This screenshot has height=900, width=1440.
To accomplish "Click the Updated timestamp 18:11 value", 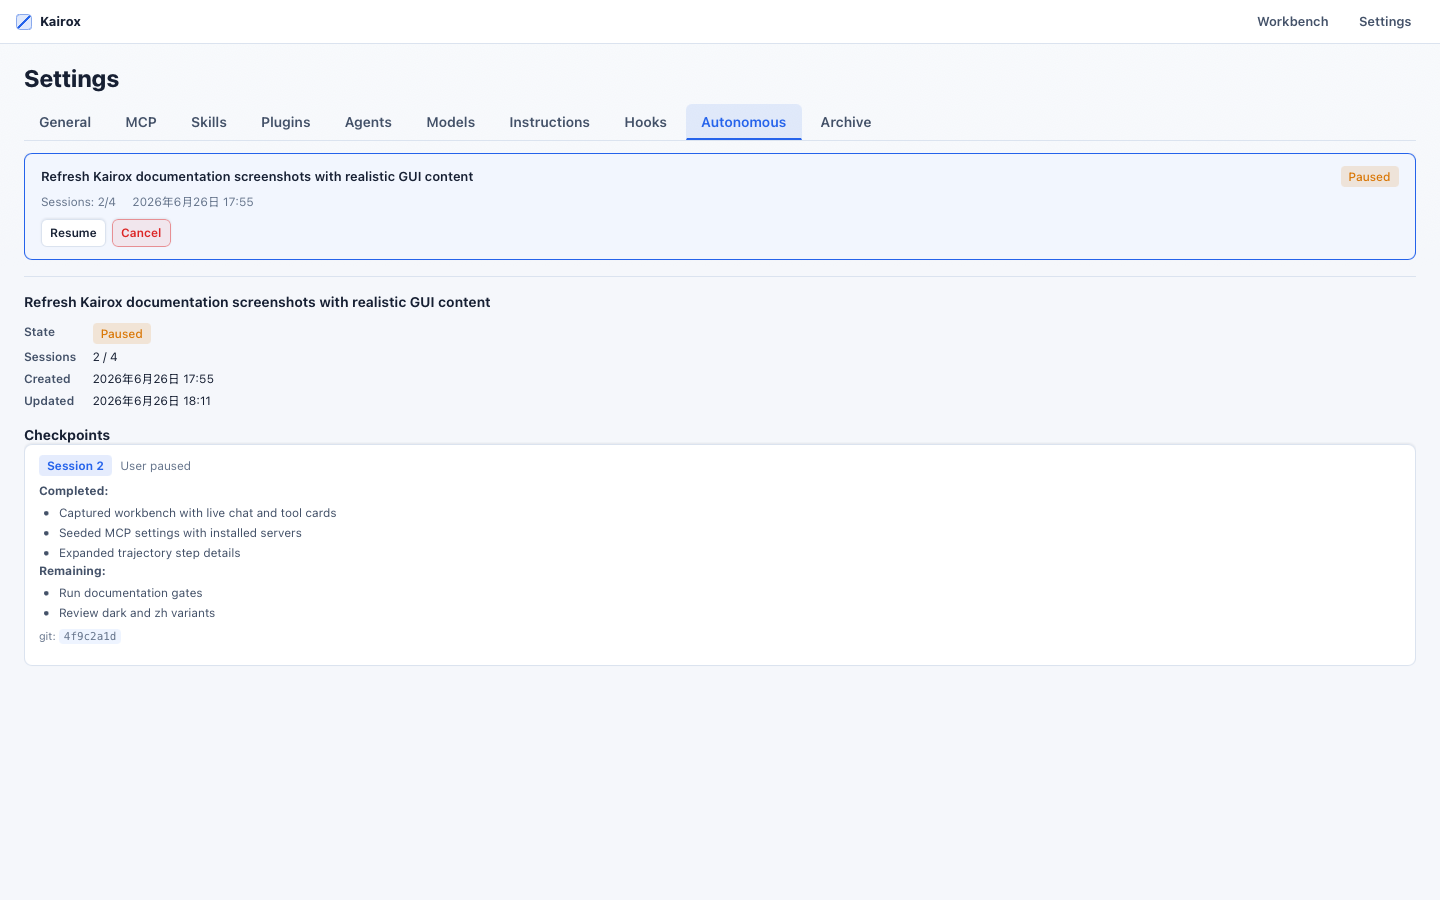I will coord(152,401).
